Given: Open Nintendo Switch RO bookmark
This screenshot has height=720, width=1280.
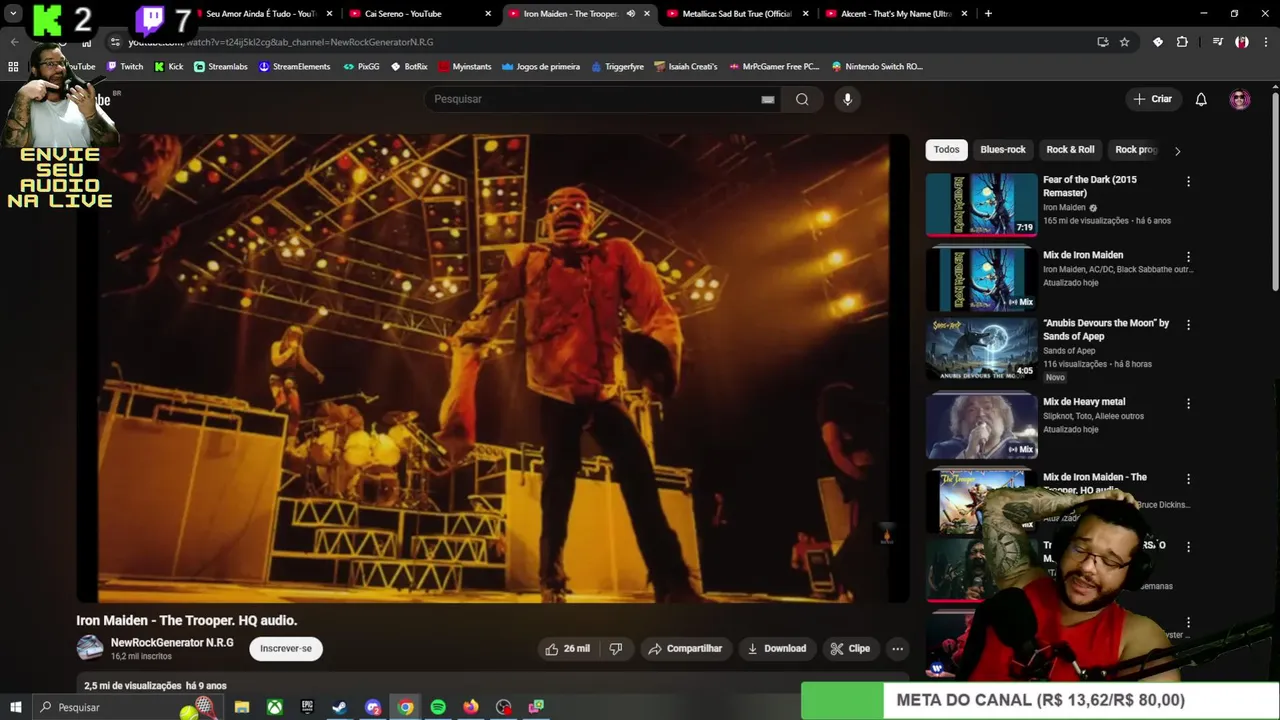Looking at the screenshot, I should 877,67.
